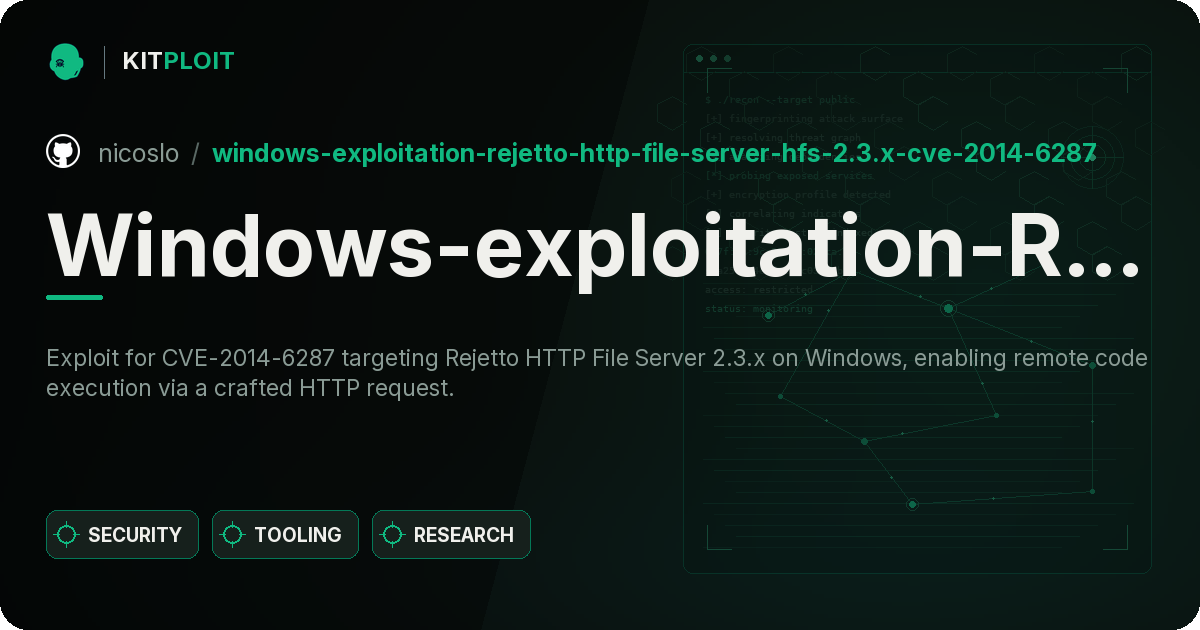This screenshot has width=1200, height=630.
Task: Click the RESEARCH tag button
Action: pyautogui.click(x=451, y=535)
